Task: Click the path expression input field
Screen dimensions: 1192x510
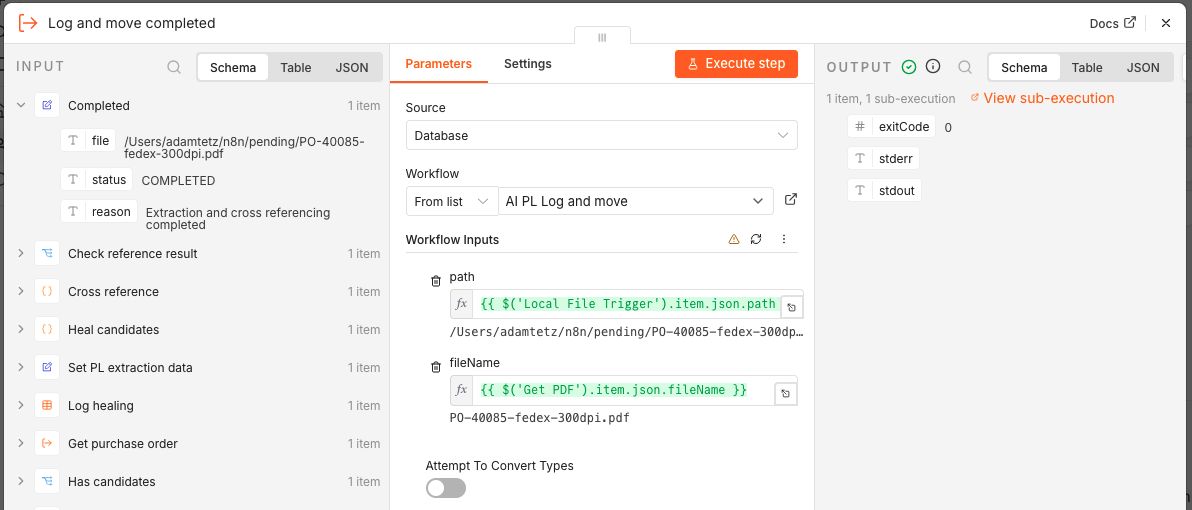Action: click(628, 304)
